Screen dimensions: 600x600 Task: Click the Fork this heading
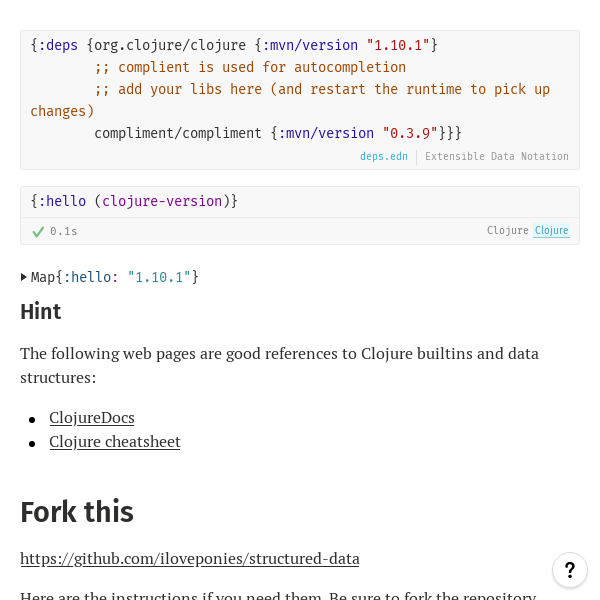click(77, 512)
